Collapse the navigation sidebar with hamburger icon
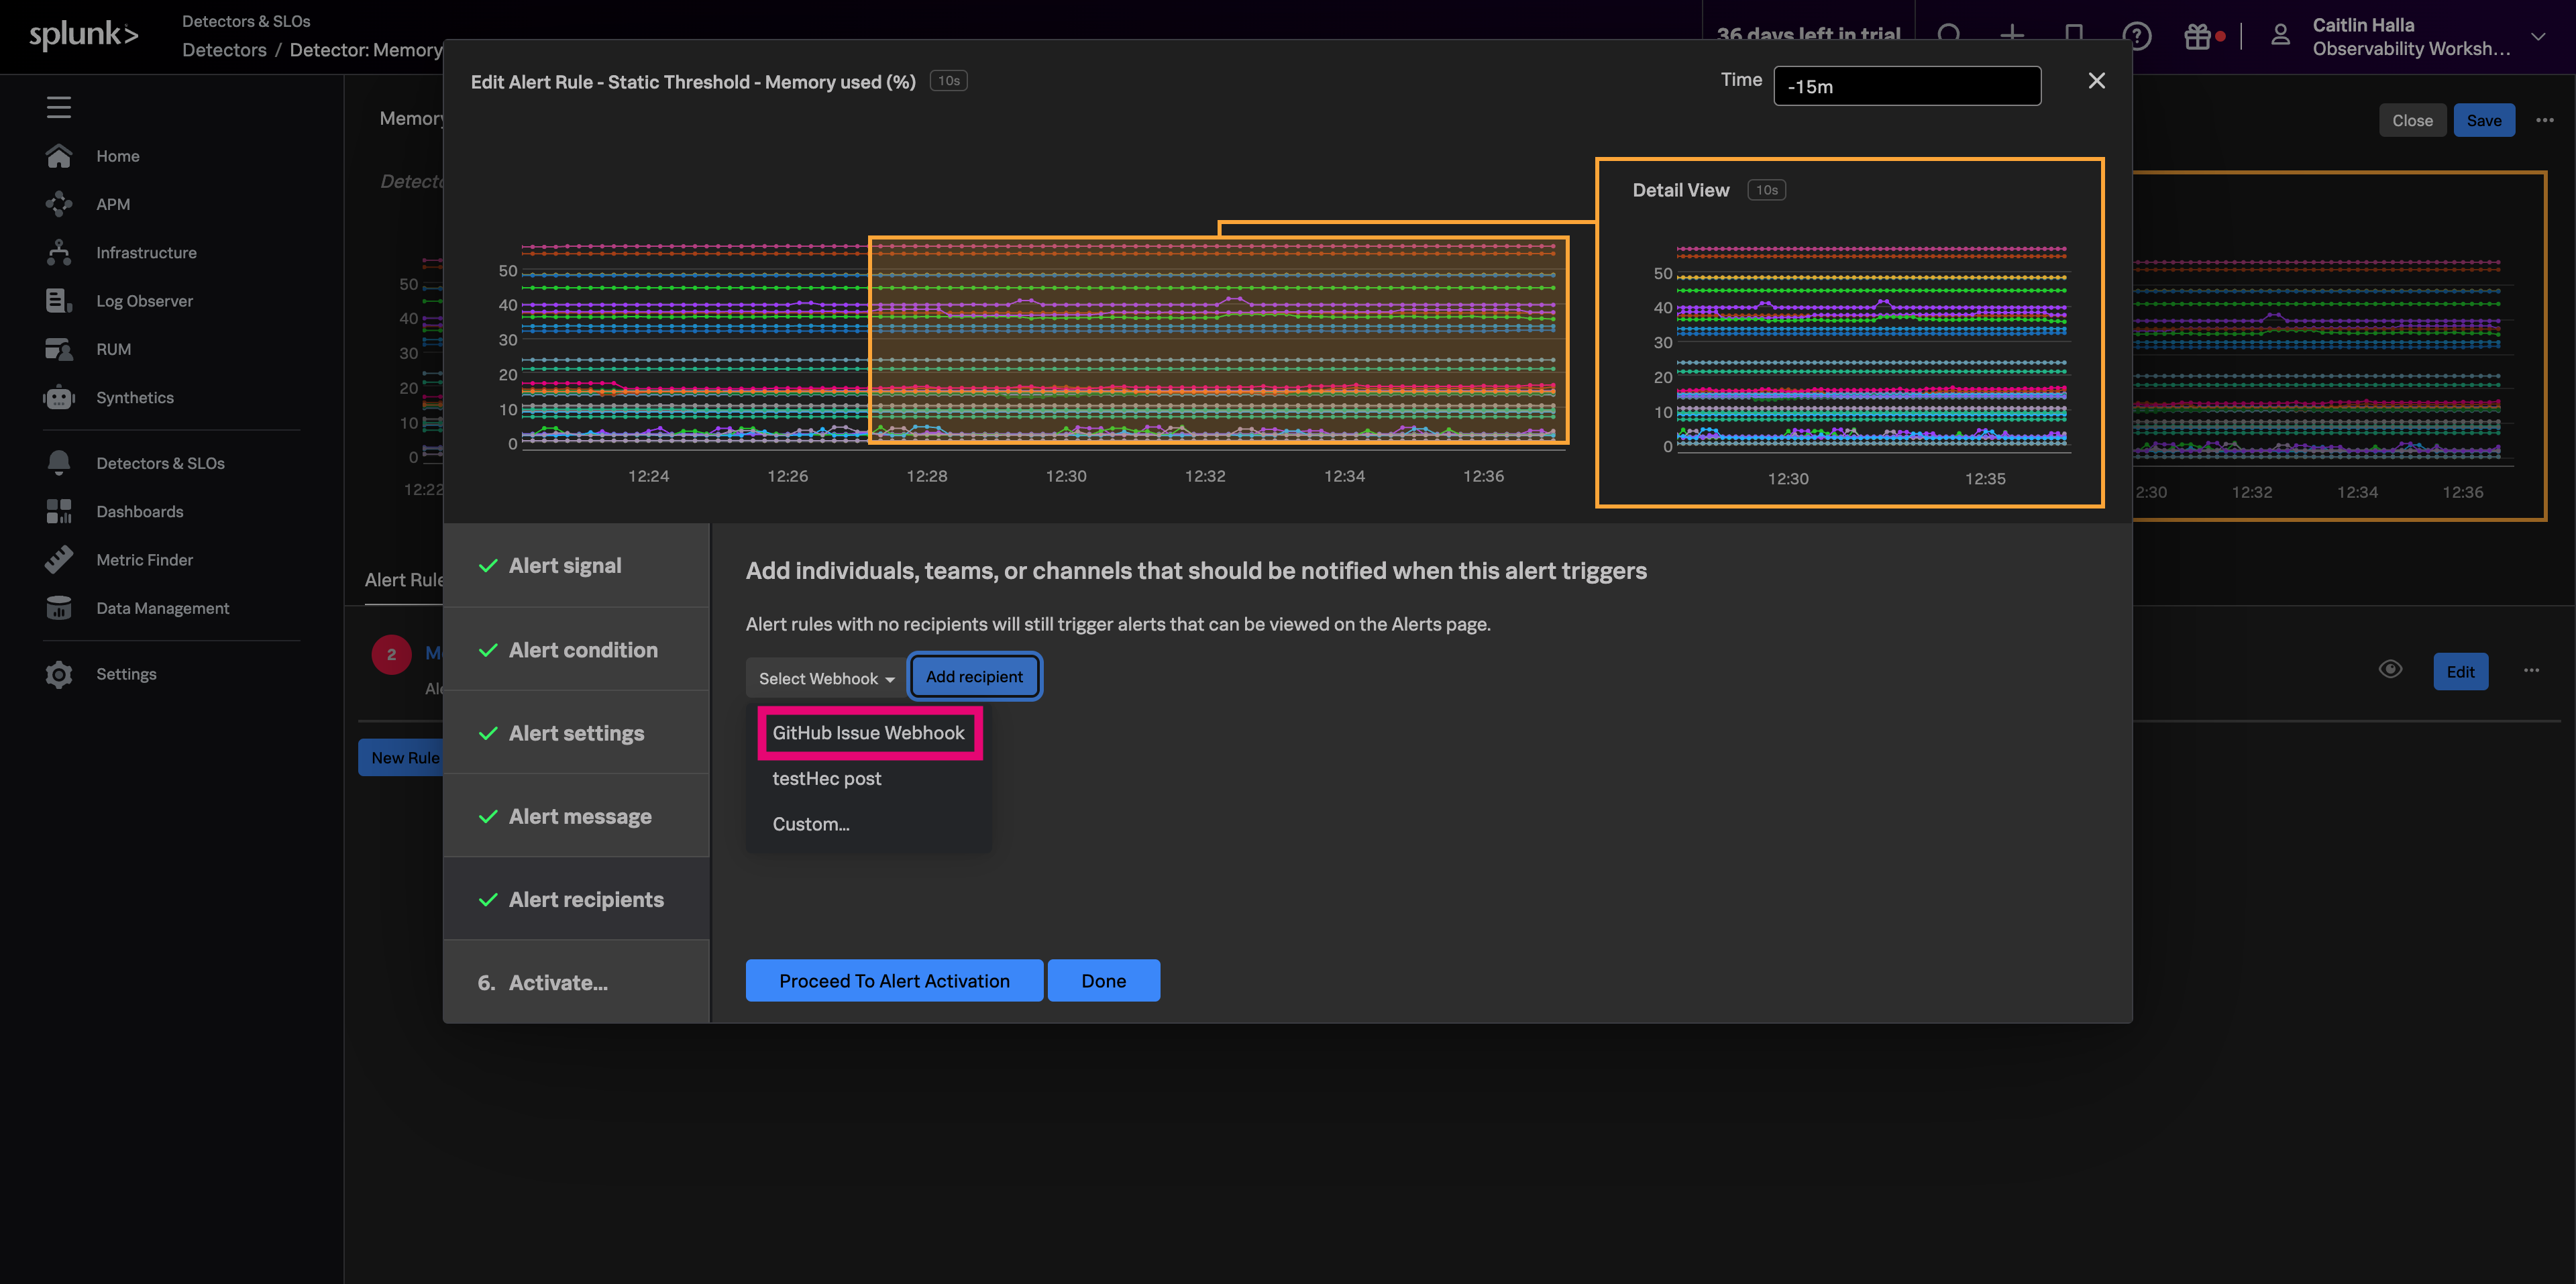This screenshot has height=1284, width=2576. pos(59,107)
